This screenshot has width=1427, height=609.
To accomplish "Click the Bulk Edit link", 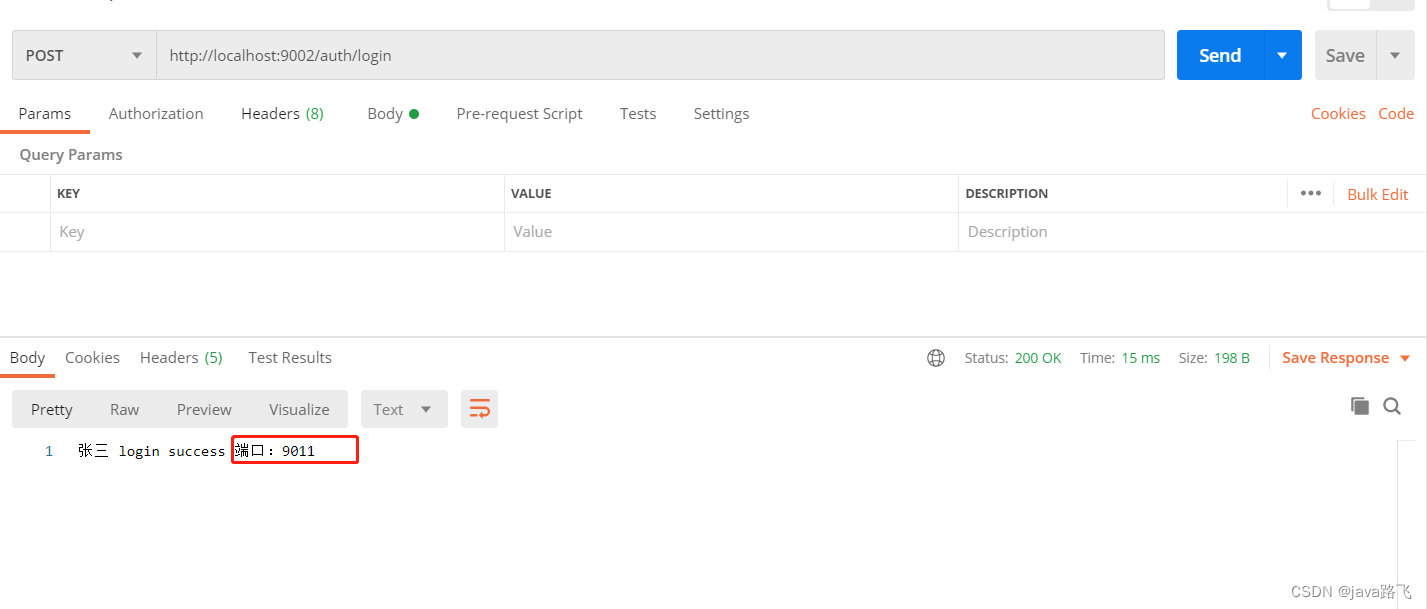I will tap(1377, 195).
